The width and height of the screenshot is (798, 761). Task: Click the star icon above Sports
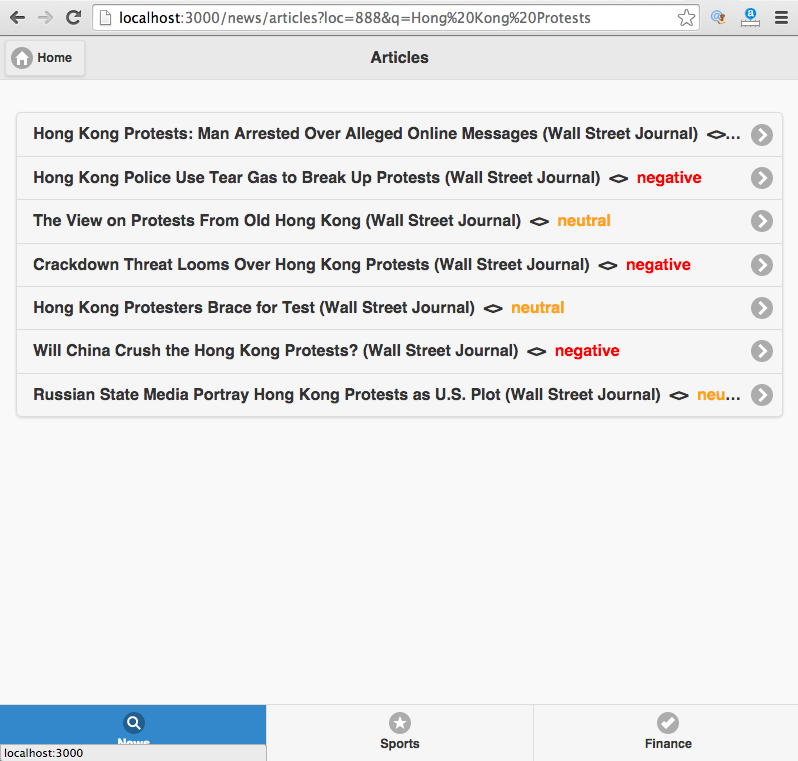pyautogui.click(x=400, y=723)
